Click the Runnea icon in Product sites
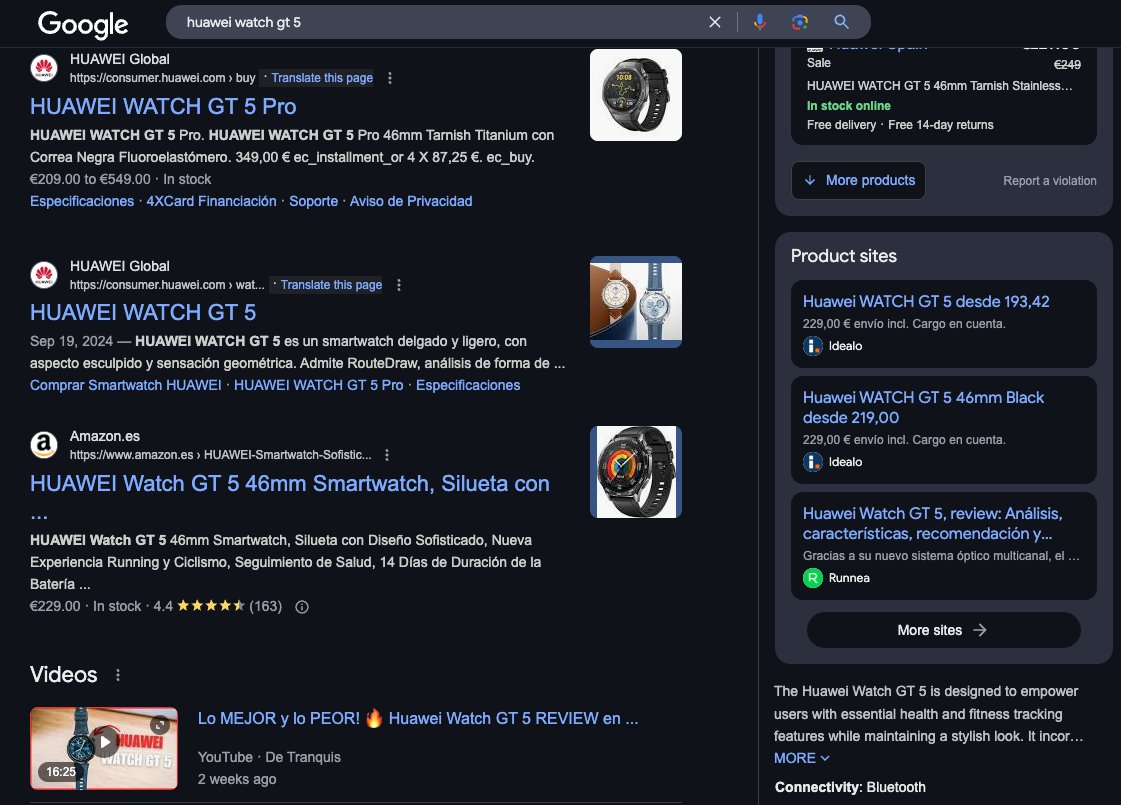Screen dimensions: 1121x805 point(813,578)
